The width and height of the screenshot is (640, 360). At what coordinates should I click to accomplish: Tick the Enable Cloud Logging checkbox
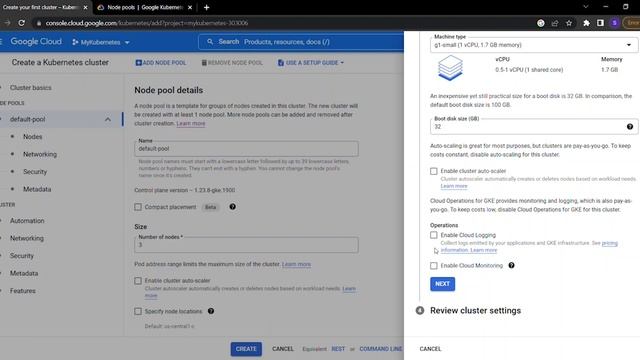(433, 235)
